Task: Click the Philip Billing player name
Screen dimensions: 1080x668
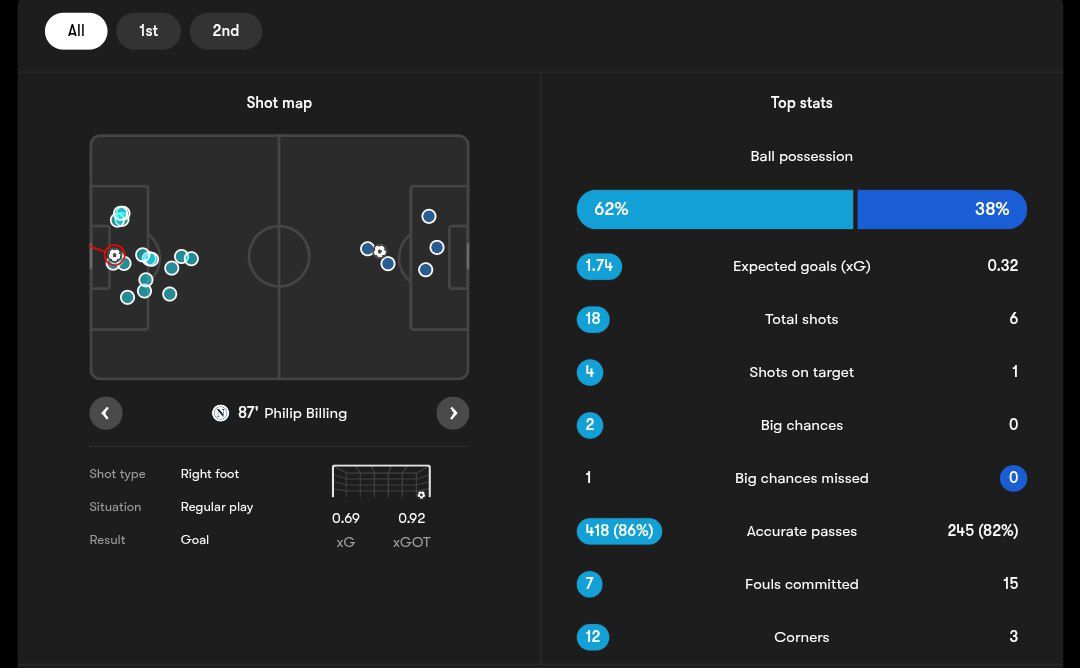Action: (x=306, y=413)
